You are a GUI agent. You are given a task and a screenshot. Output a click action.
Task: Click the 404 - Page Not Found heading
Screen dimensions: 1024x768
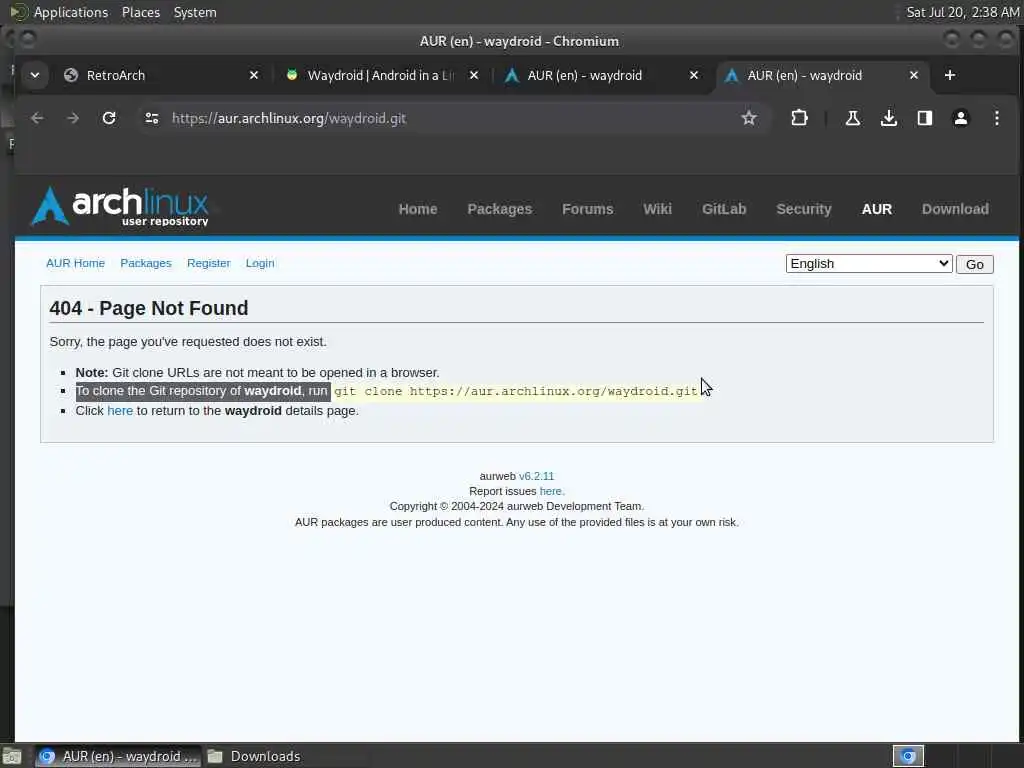tap(149, 308)
